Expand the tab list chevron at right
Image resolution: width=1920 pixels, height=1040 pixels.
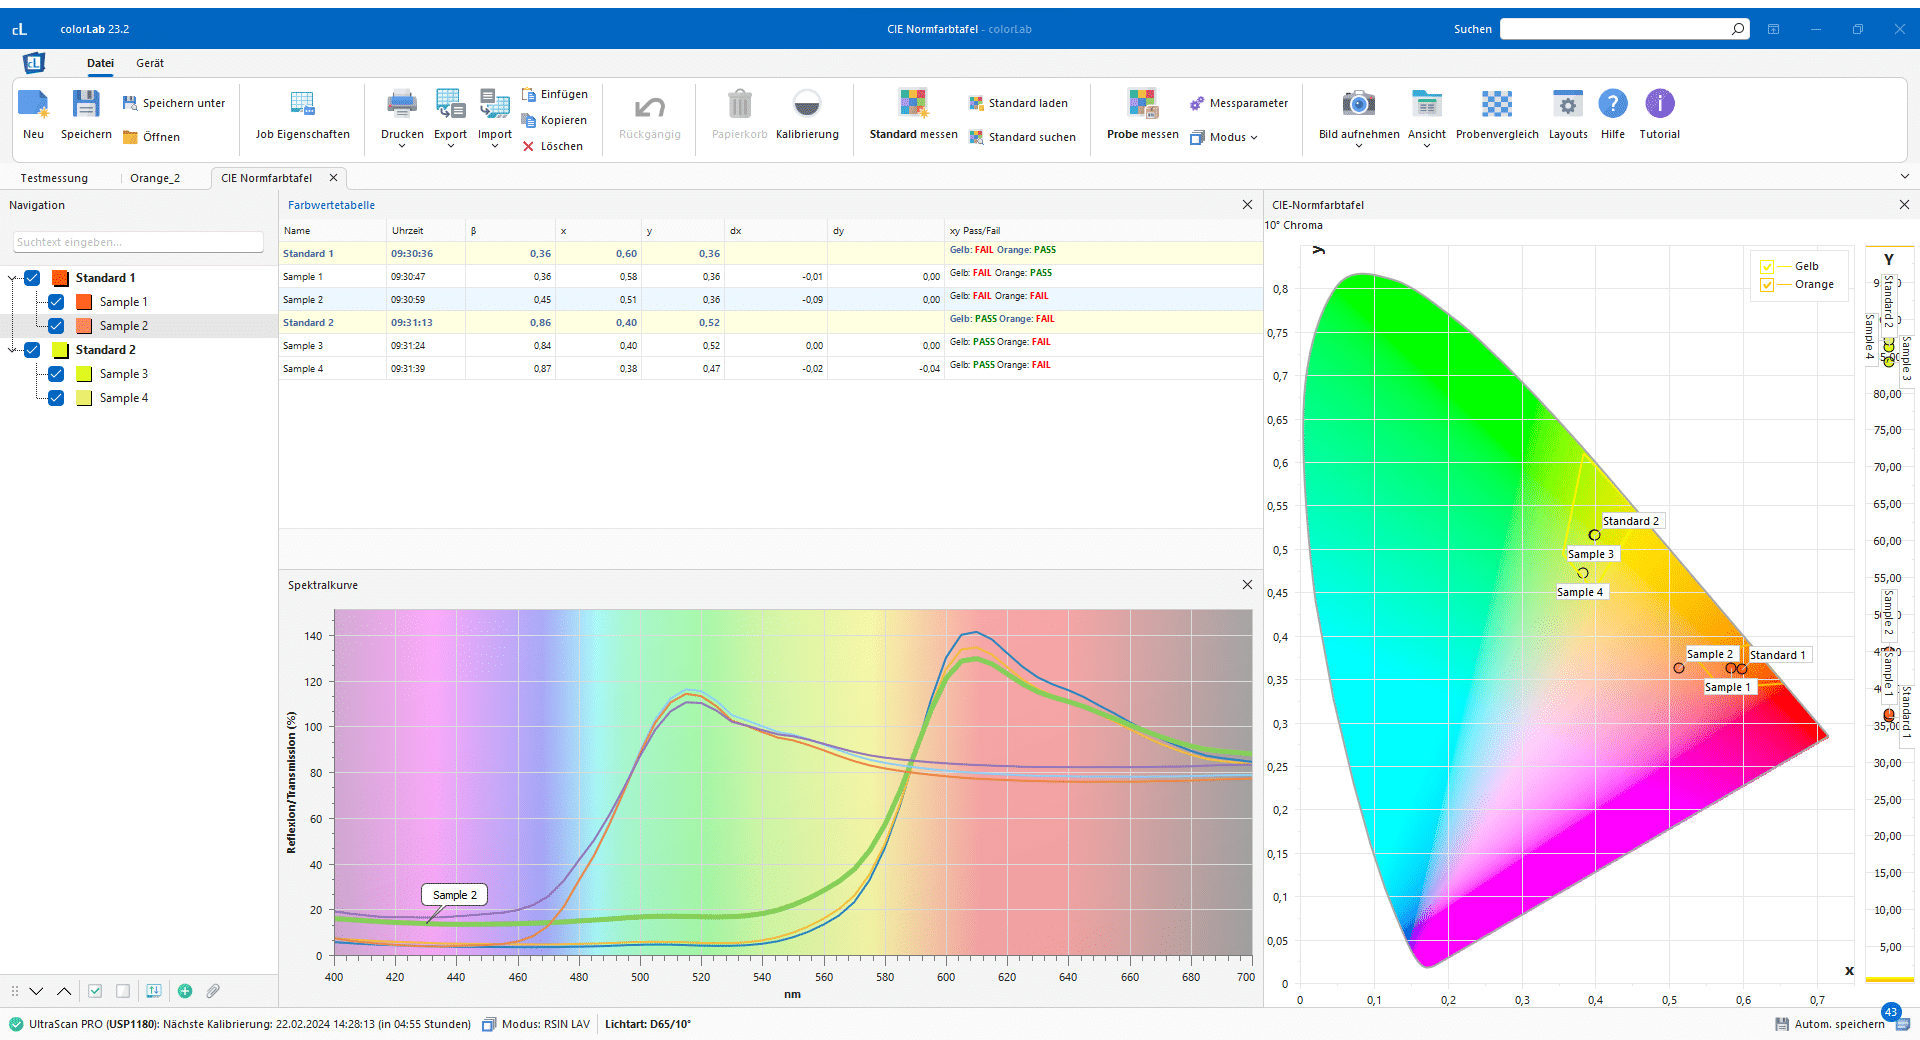(x=1904, y=177)
